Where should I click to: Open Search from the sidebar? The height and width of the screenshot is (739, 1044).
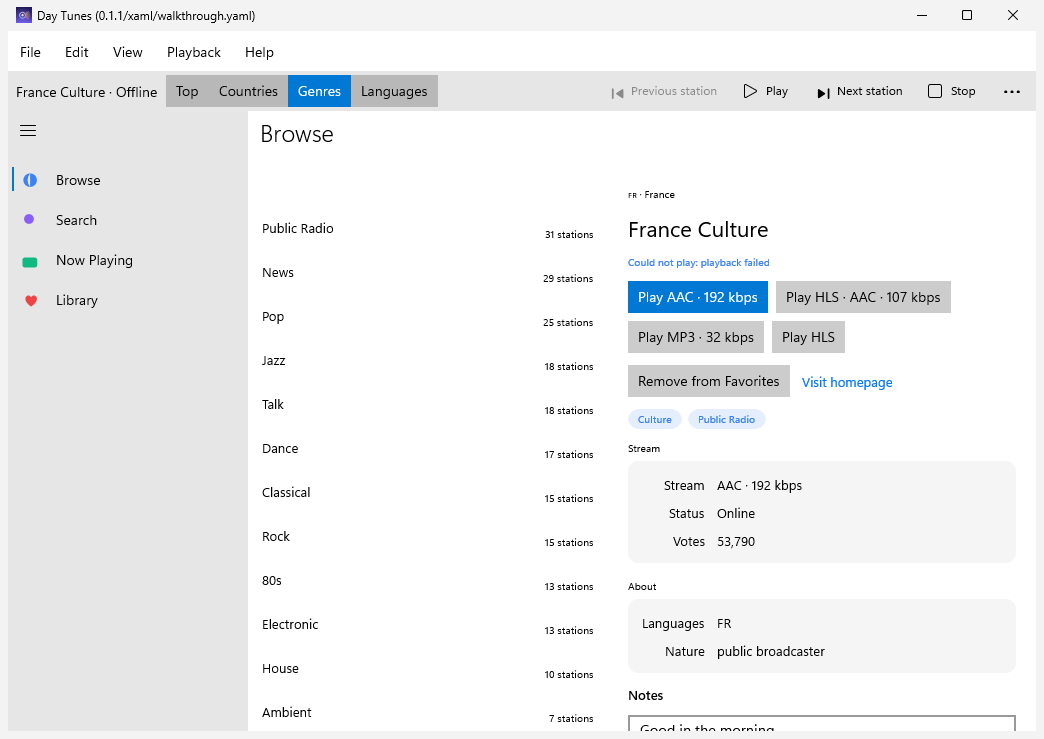pyautogui.click(x=127, y=220)
